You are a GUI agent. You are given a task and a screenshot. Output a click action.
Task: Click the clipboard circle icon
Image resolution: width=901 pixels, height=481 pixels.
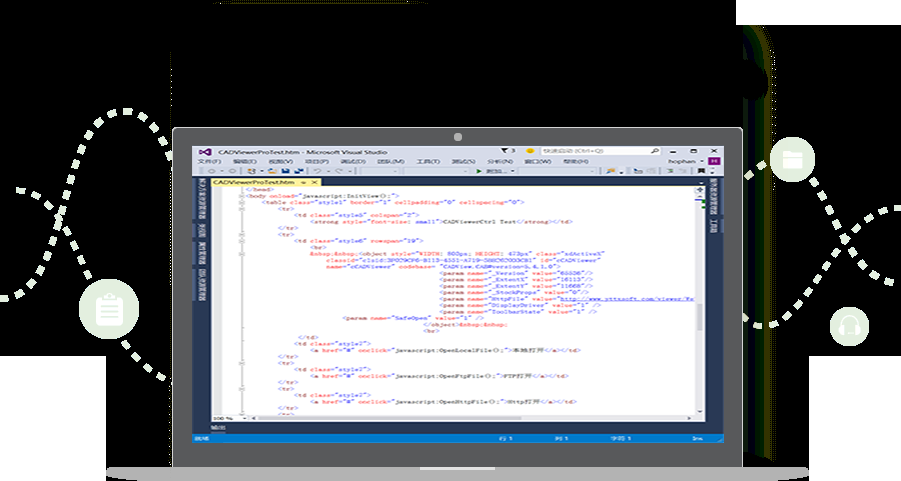click(108, 310)
